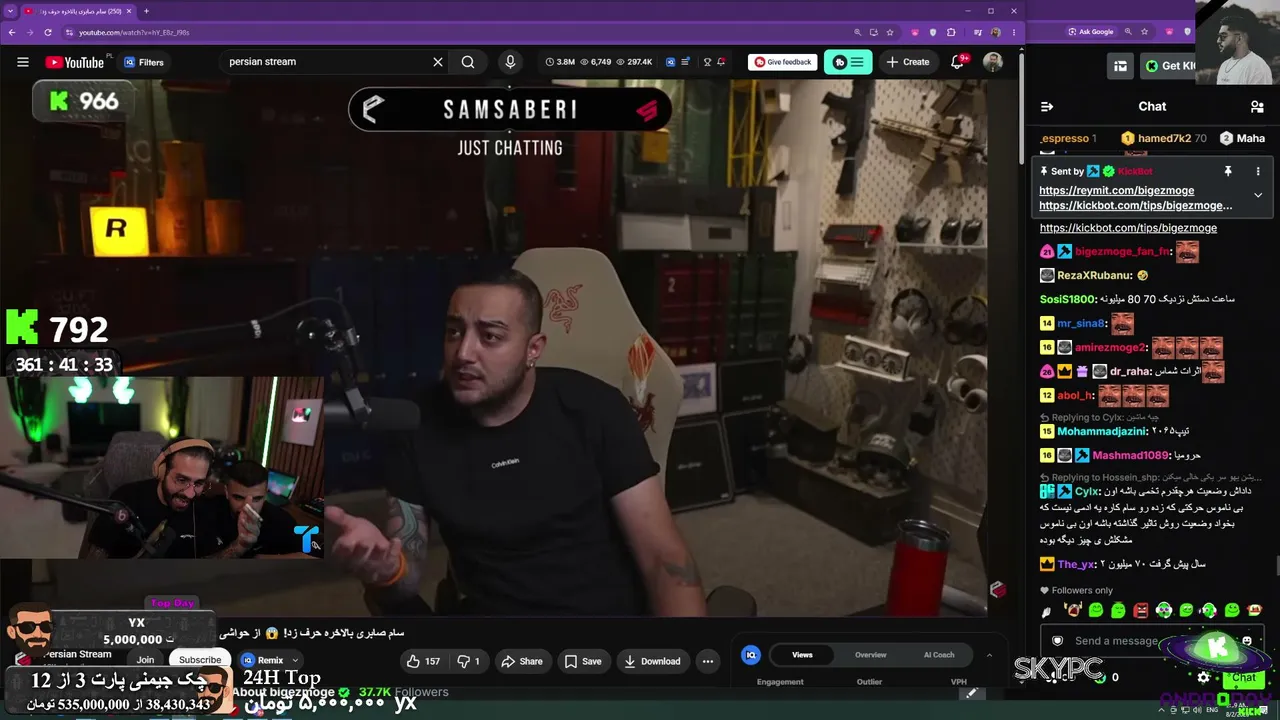Viewport: 1280px width, 720px height.
Task: Switch to the vidIQ Overview tab
Action: [870, 655]
